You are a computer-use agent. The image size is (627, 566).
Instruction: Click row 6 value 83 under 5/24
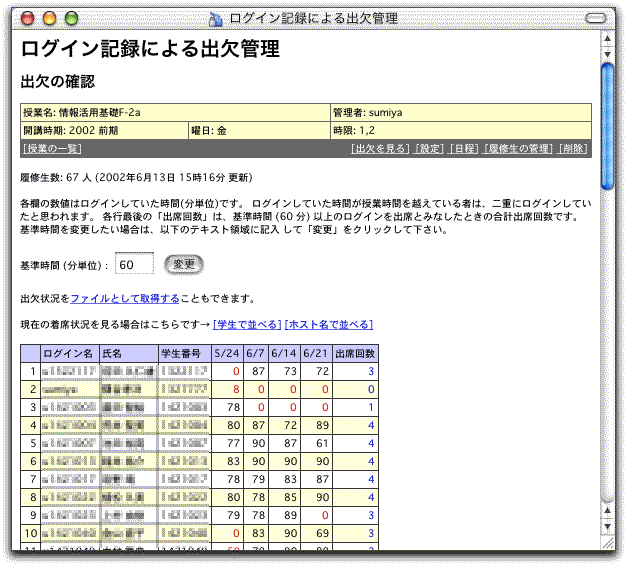point(233,461)
